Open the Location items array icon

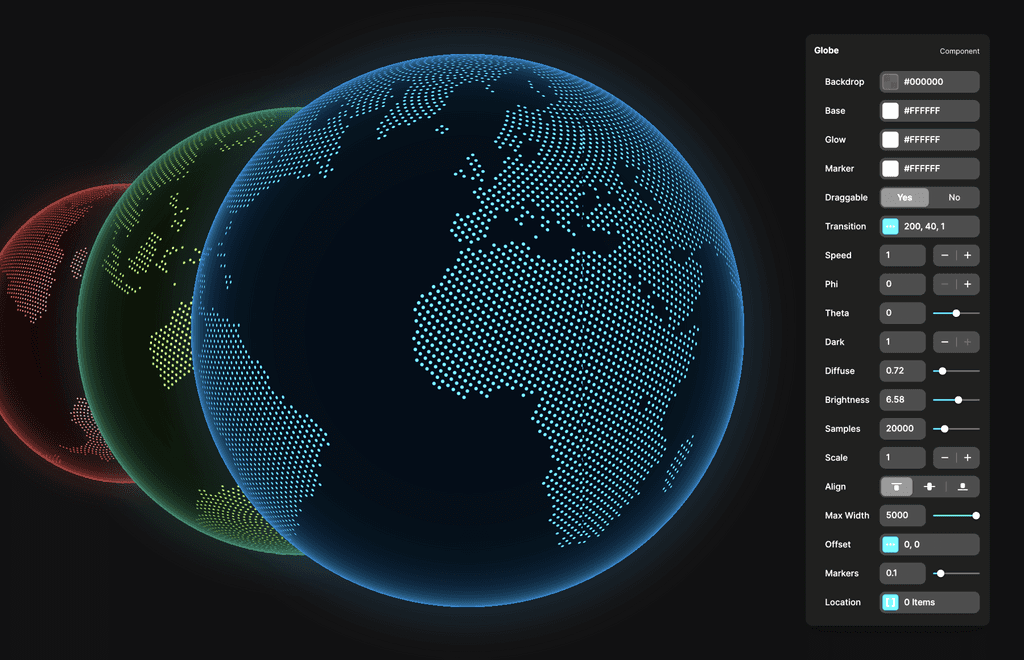(890, 602)
